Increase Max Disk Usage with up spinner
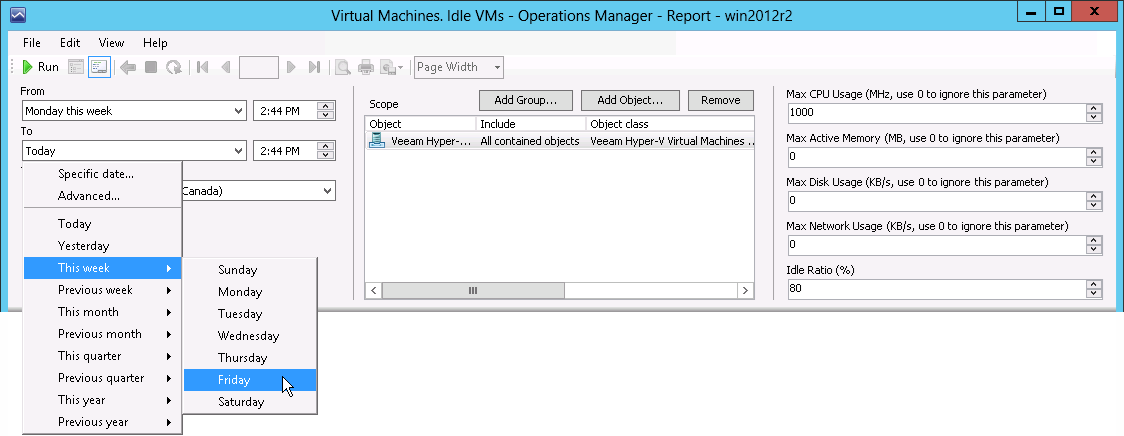The image size is (1124, 436). pos(1093,196)
